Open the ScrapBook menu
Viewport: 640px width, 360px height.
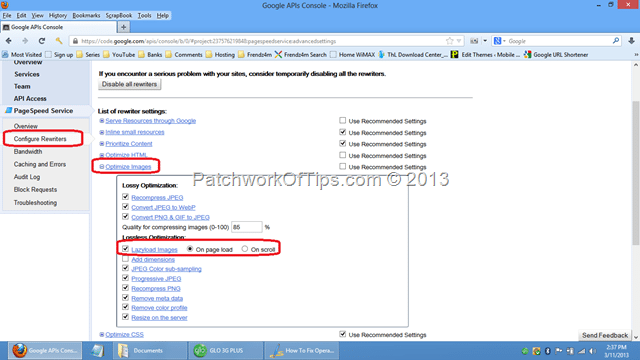119,16
